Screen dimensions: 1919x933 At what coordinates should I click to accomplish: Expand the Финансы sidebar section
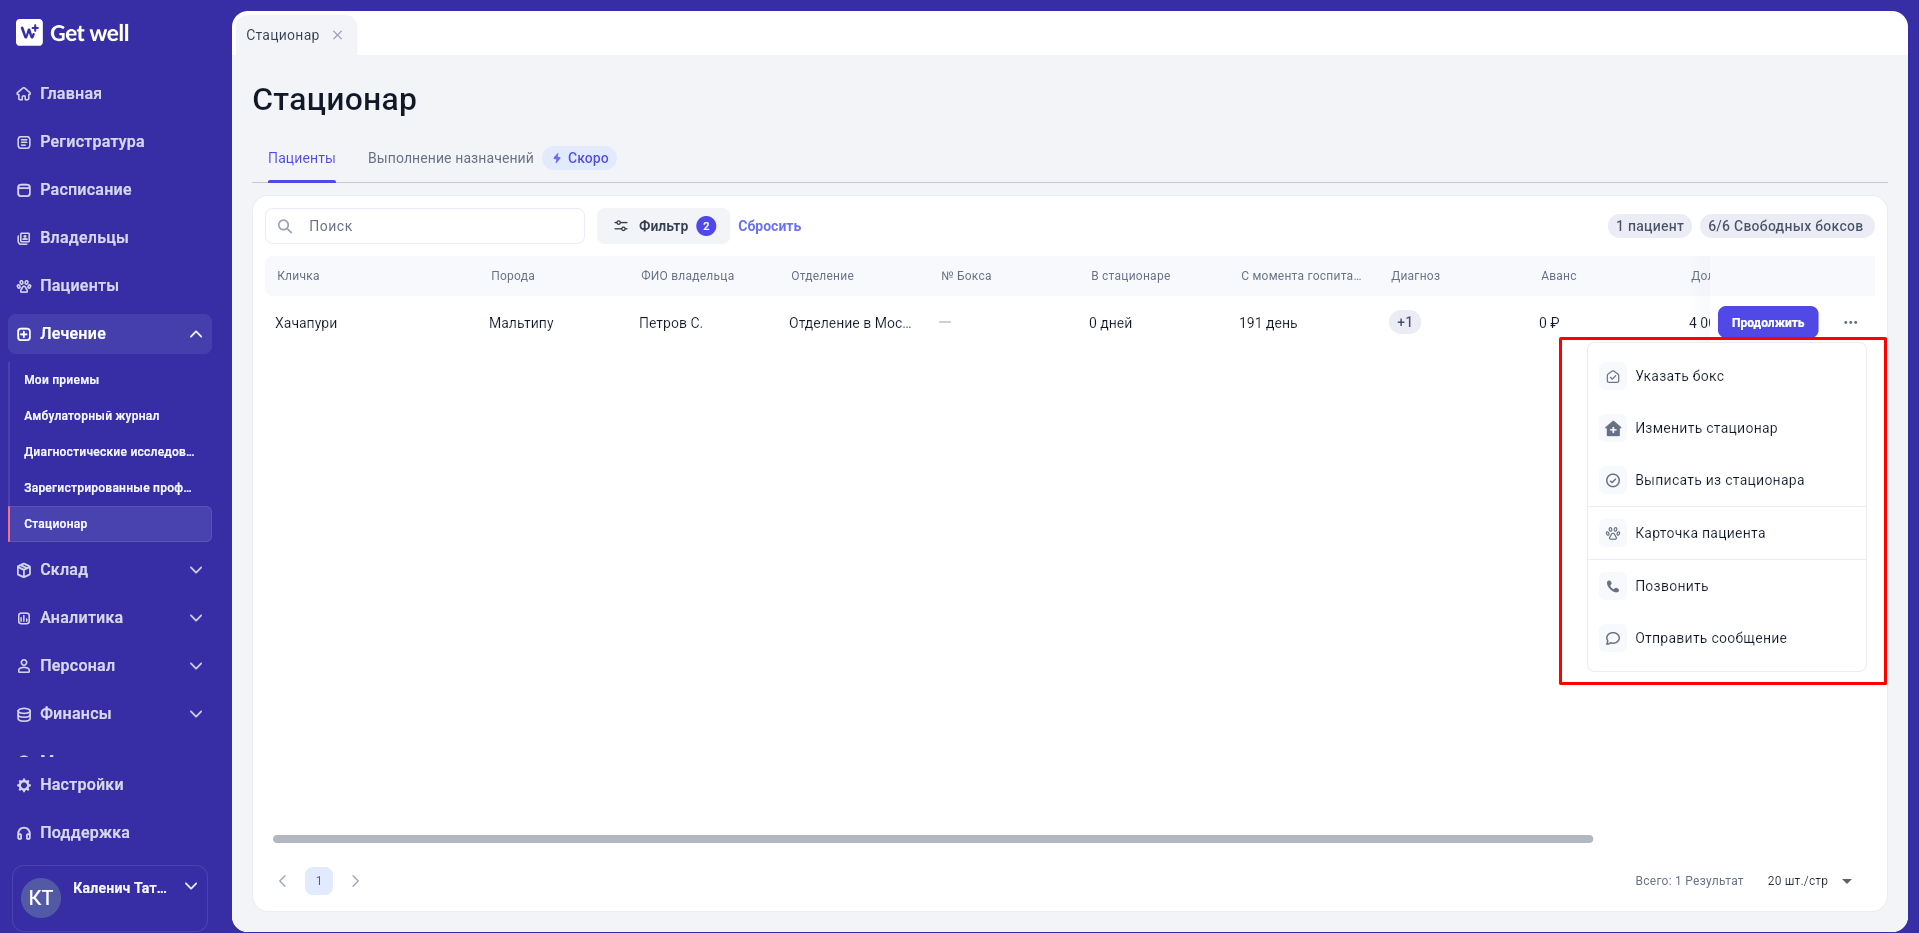196,714
